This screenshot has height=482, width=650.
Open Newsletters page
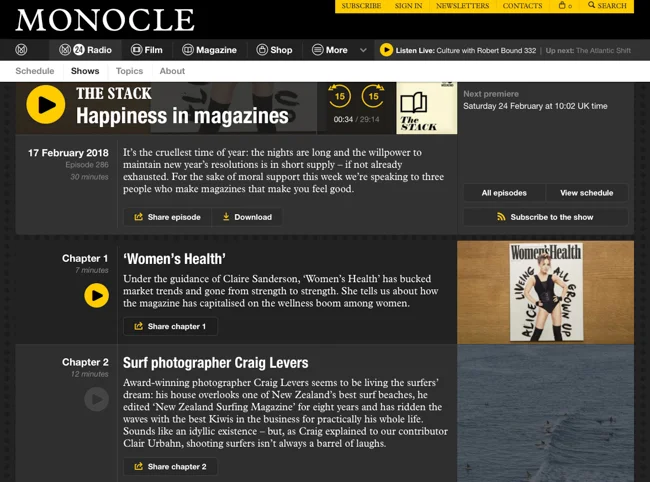click(462, 6)
